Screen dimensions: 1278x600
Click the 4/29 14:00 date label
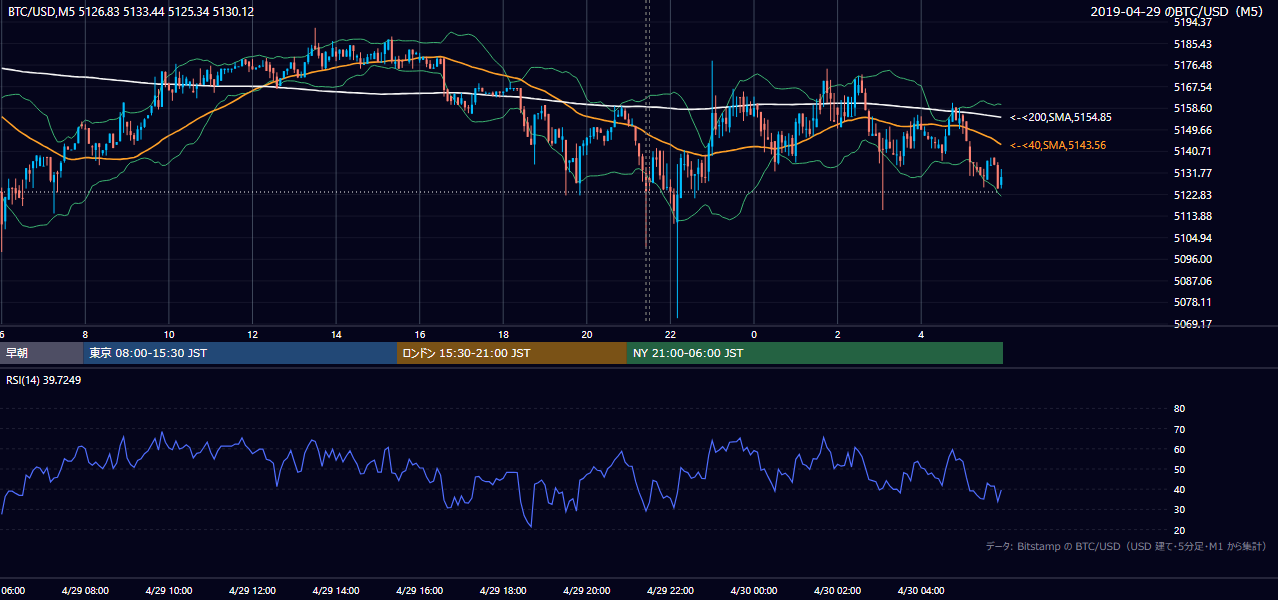(x=335, y=591)
